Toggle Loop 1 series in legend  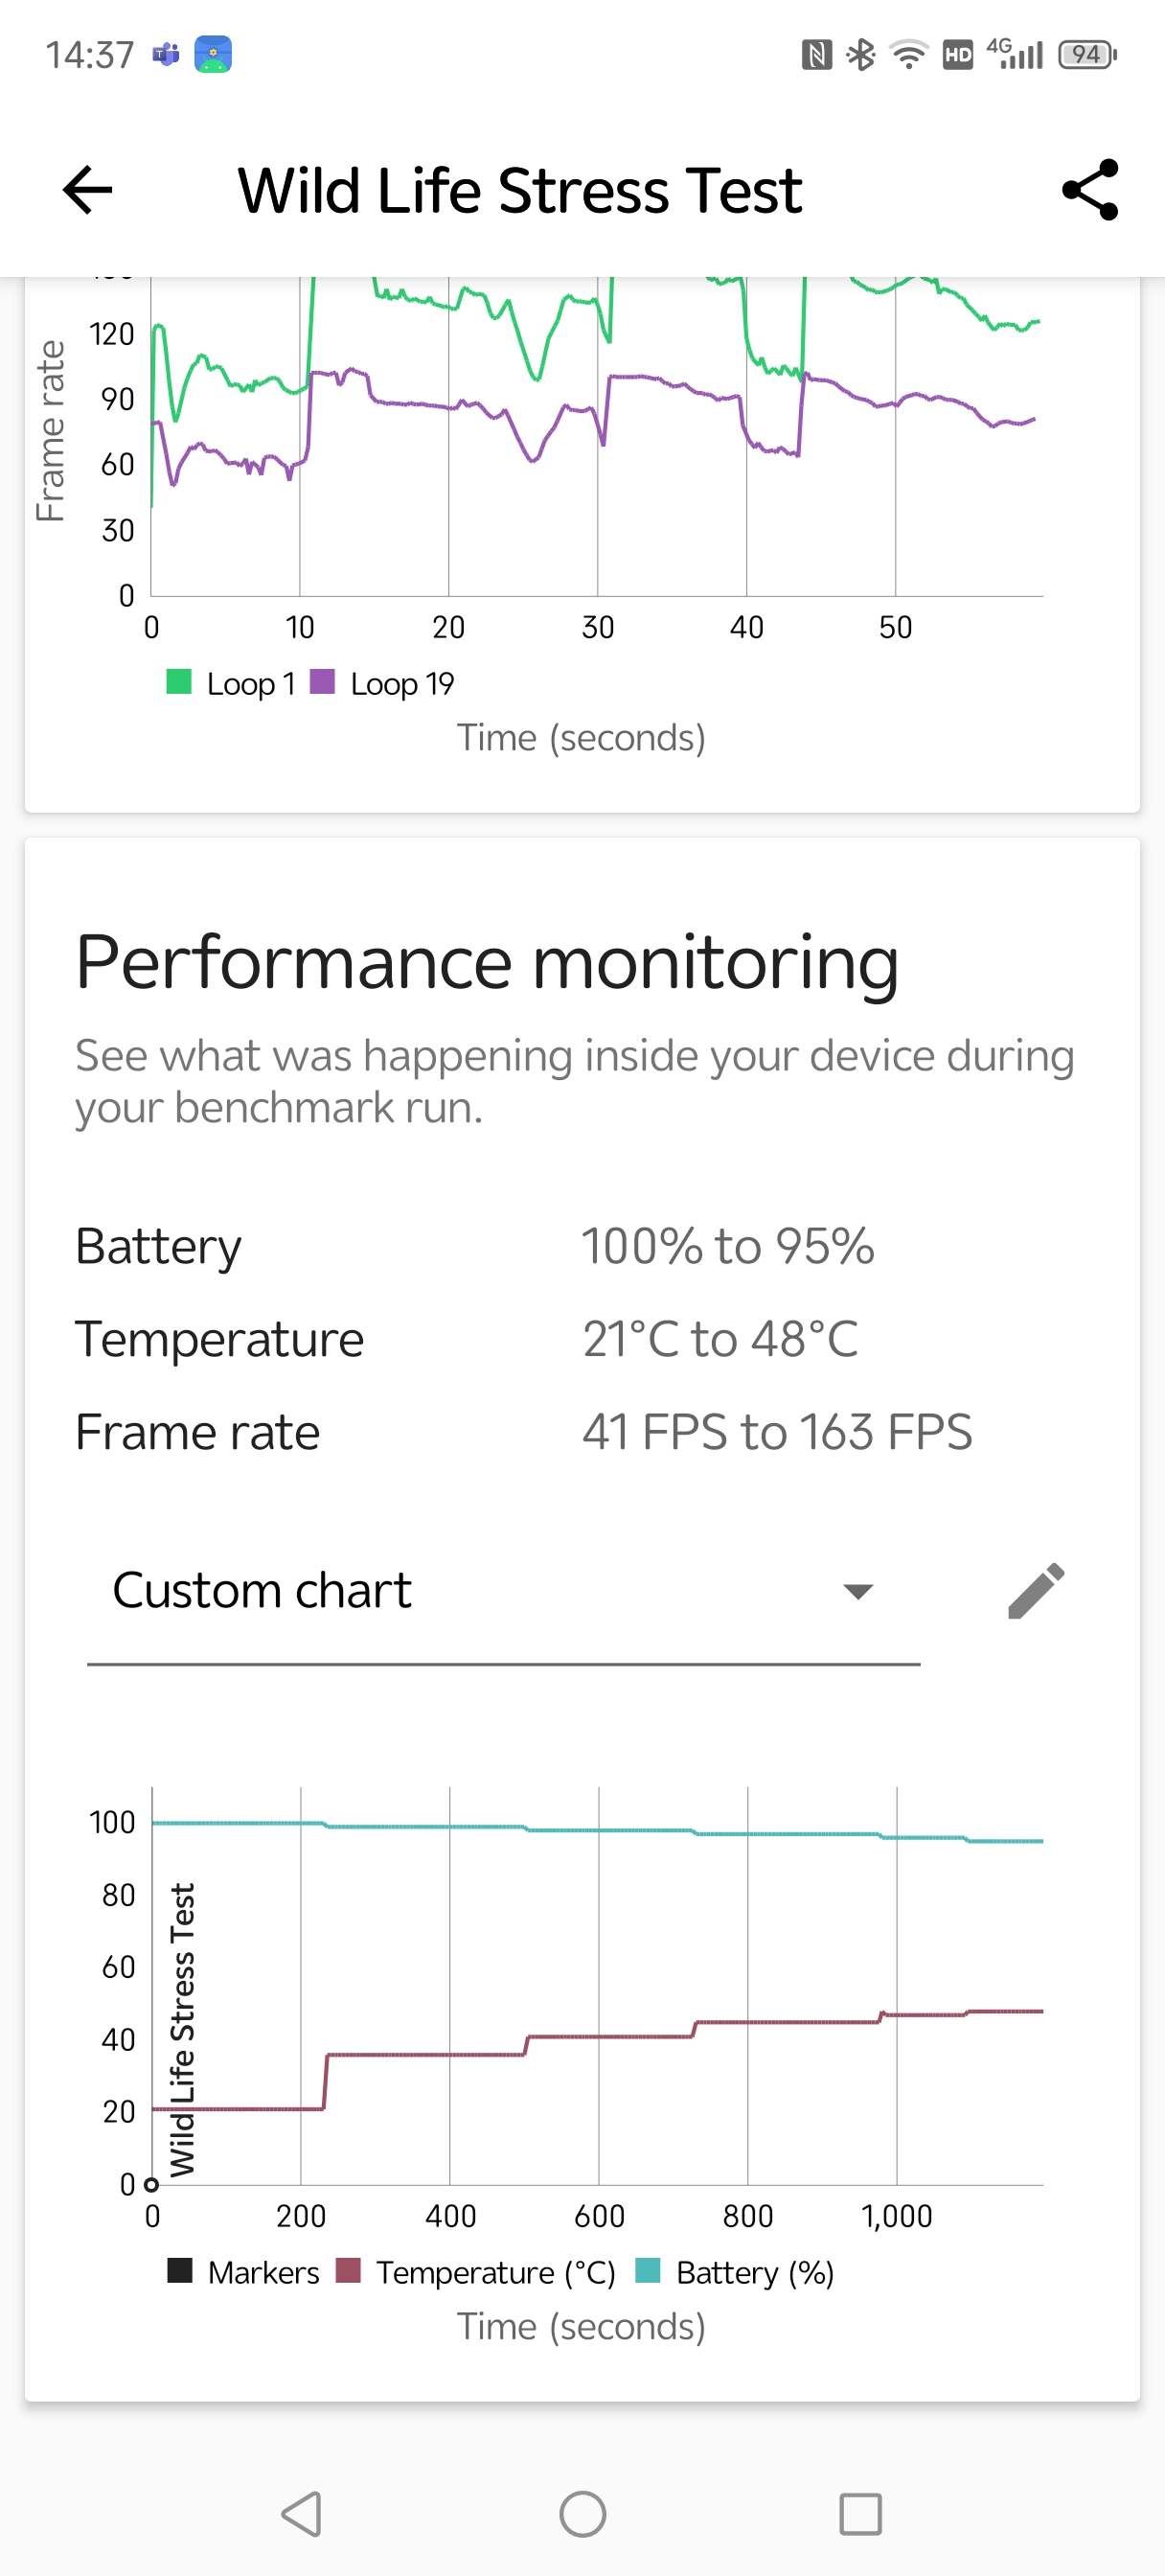pos(232,684)
